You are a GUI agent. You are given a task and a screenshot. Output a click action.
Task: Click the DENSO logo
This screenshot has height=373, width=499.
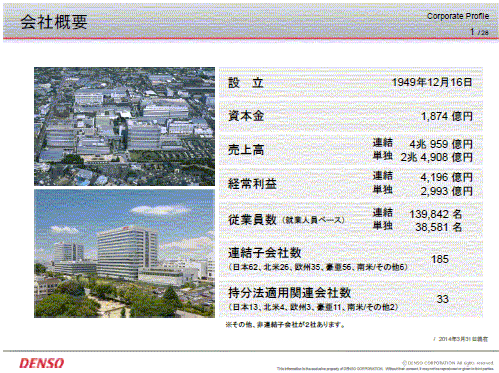tap(42, 363)
